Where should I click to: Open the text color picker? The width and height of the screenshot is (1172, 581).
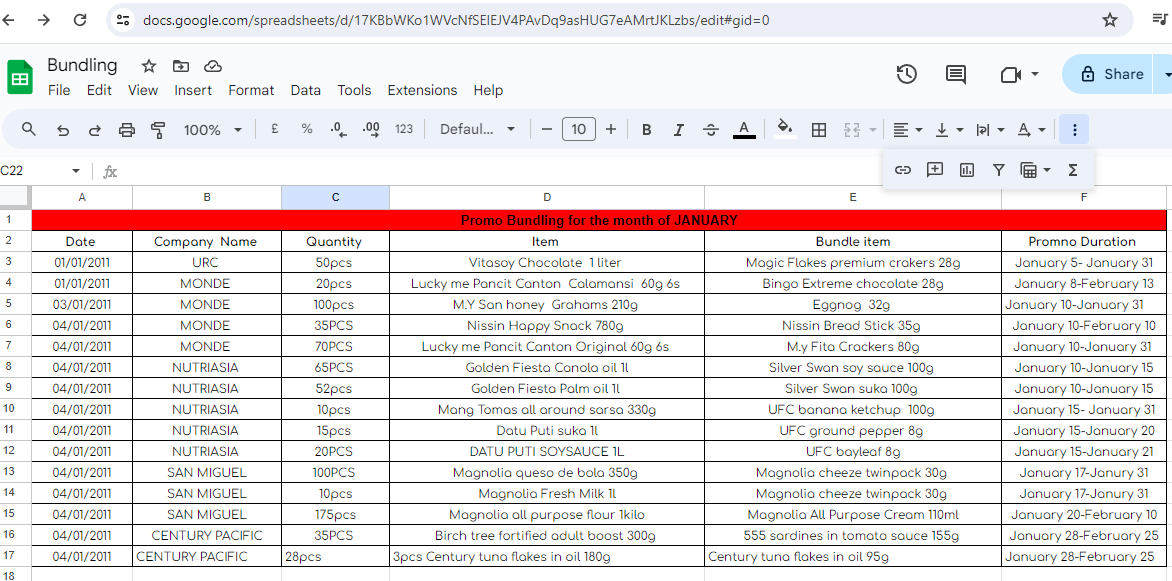(743, 129)
